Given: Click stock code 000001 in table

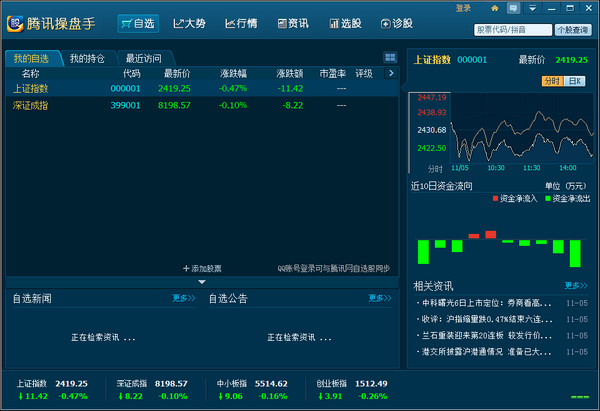Looking at the screenshot, I should click(126, 88).
